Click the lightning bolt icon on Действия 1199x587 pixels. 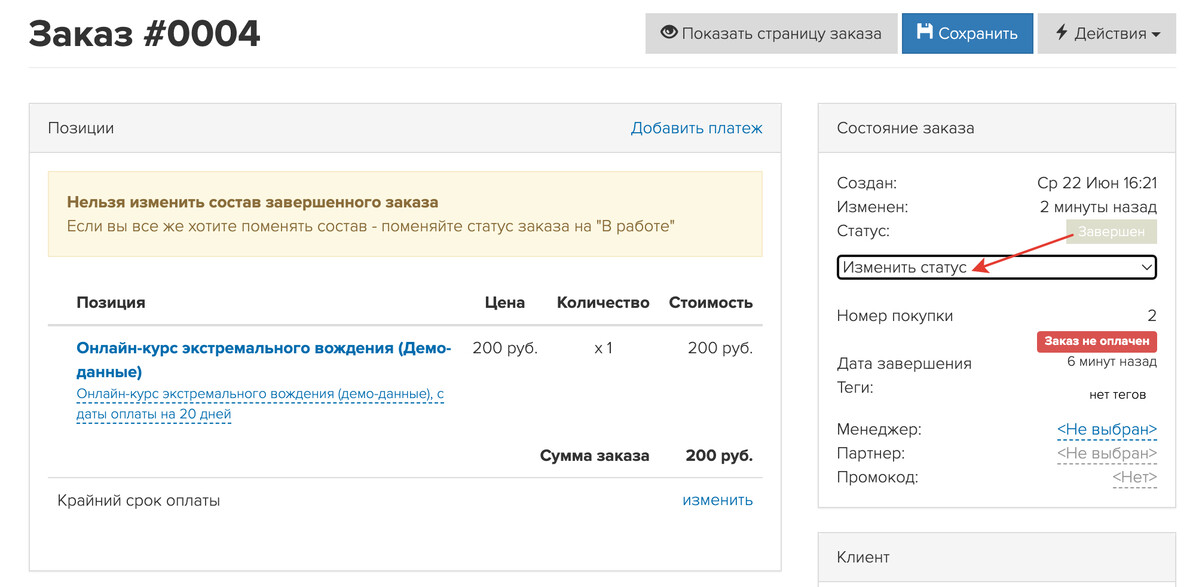pyautogui.click(x=1061, y=33)
